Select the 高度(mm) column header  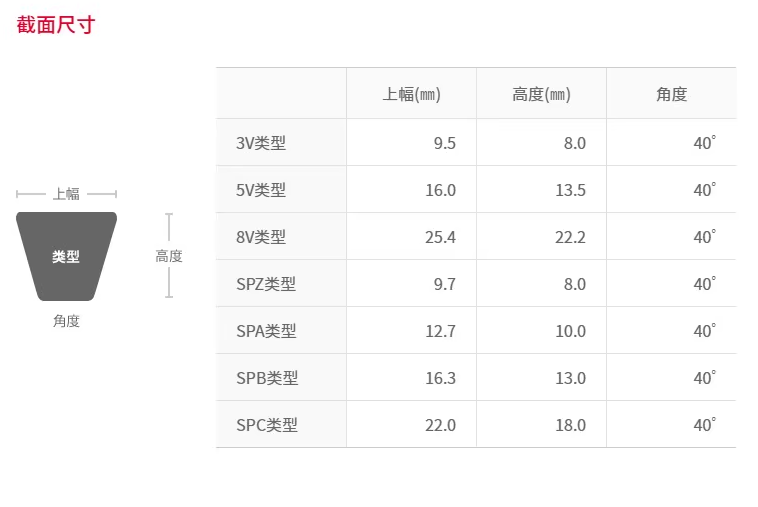541,94
